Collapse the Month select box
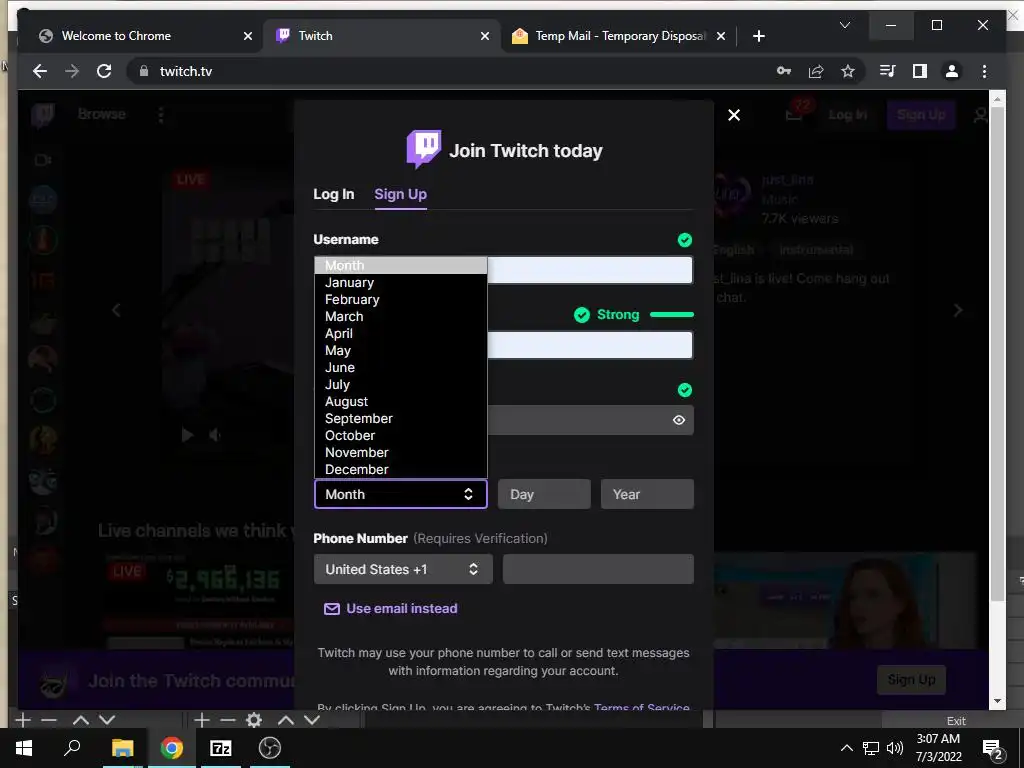Screen dimensions: 1024x768 pos(400,494)
